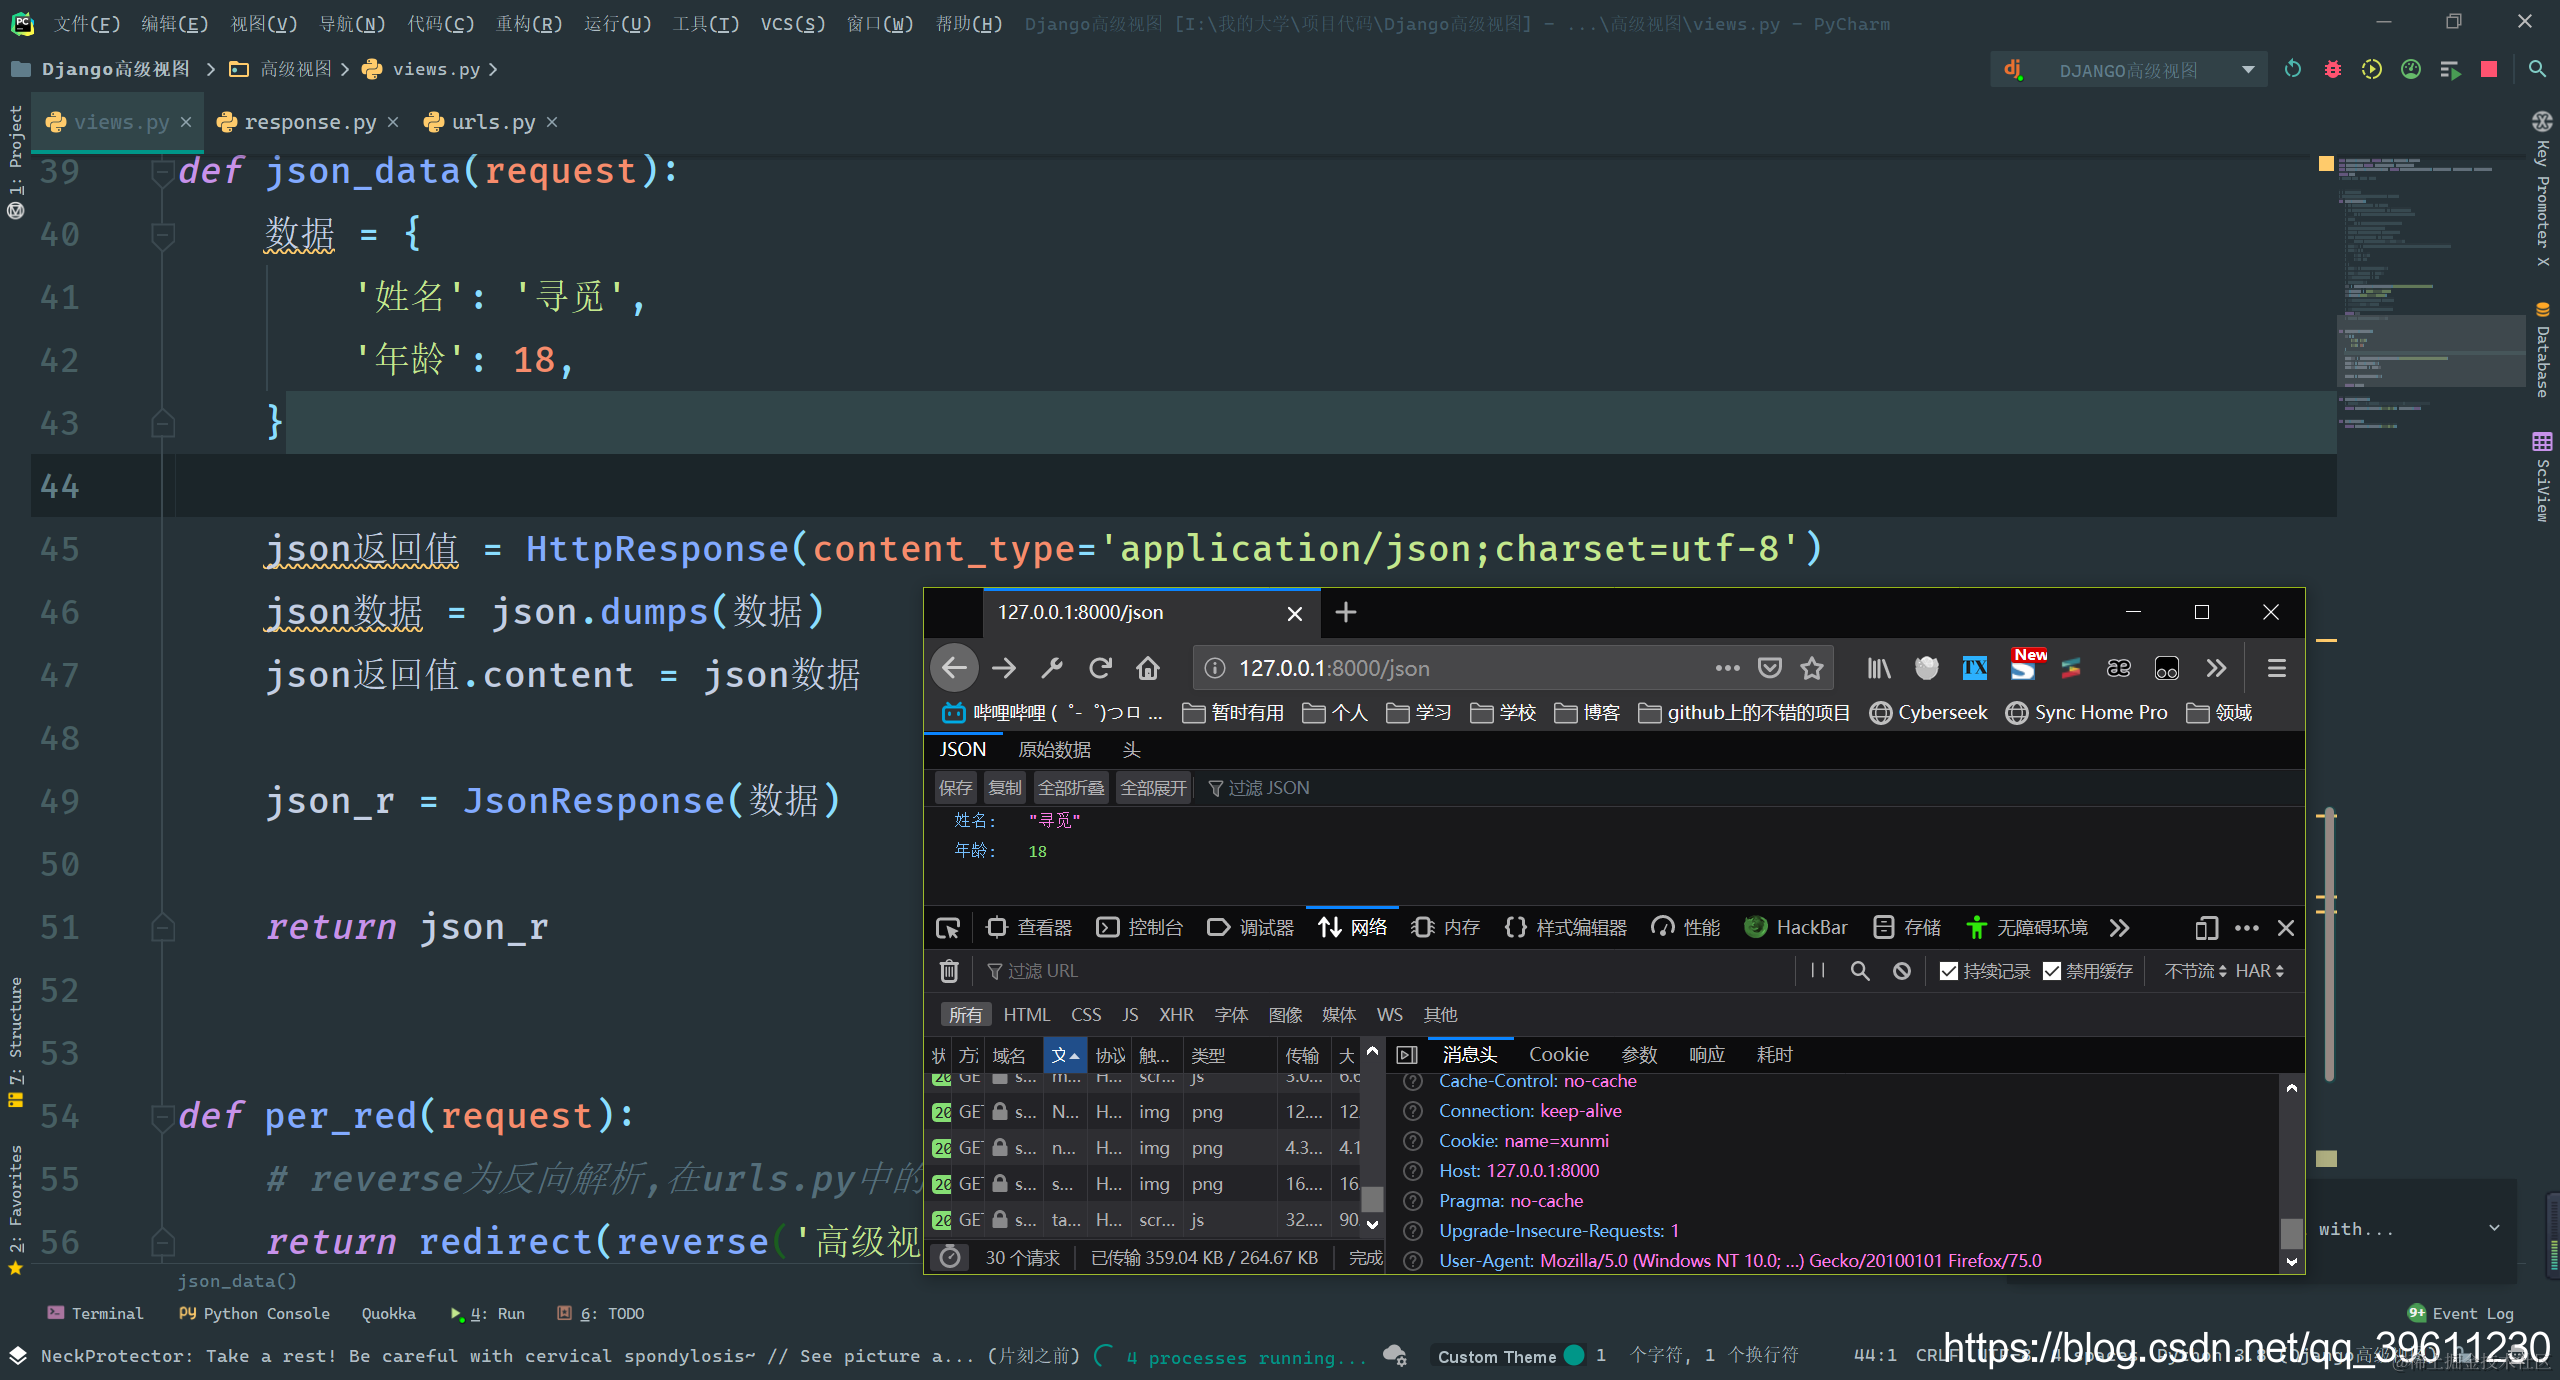Open devtools customize three-dot menu
The width and height of the screenshot is (2560, 1380).
(x=2247, y=928)
